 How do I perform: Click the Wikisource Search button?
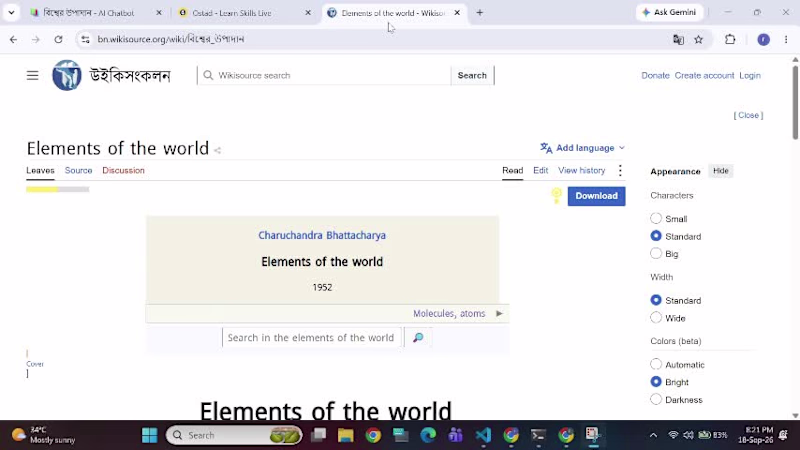tap(472, 76)
